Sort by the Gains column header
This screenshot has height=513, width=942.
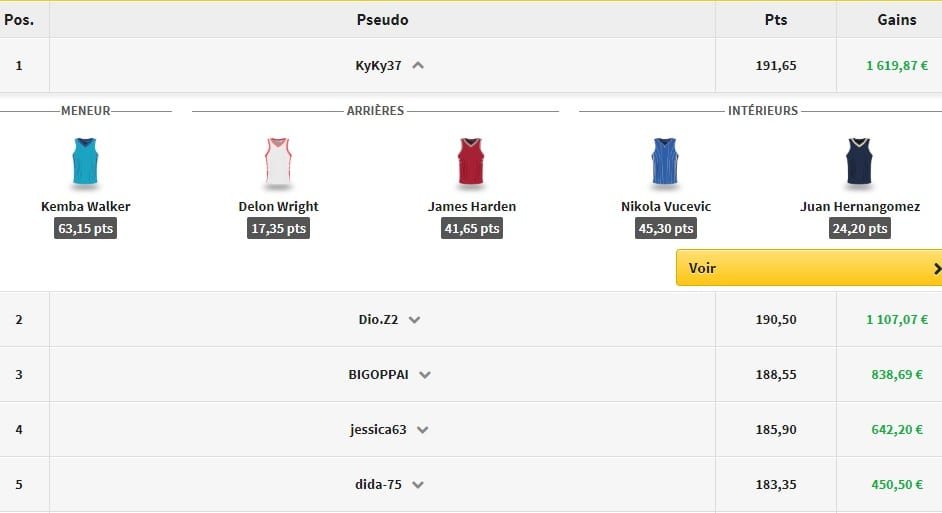889,20
